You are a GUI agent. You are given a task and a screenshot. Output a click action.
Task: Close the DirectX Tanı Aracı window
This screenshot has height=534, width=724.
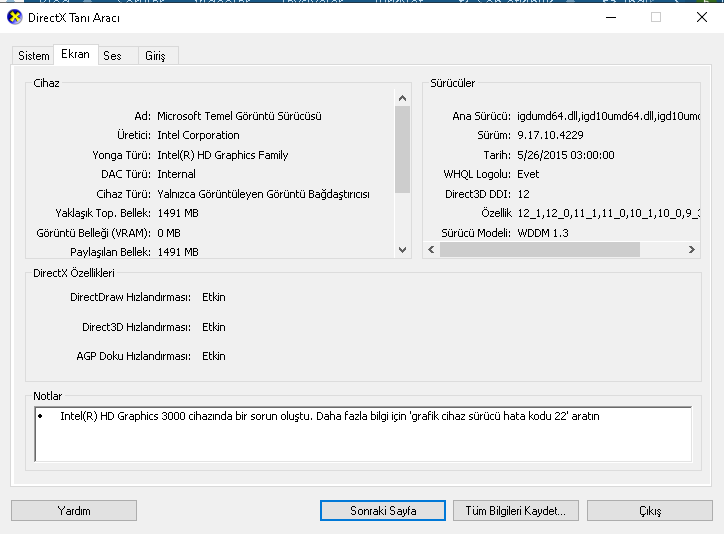tap(701, 18)
